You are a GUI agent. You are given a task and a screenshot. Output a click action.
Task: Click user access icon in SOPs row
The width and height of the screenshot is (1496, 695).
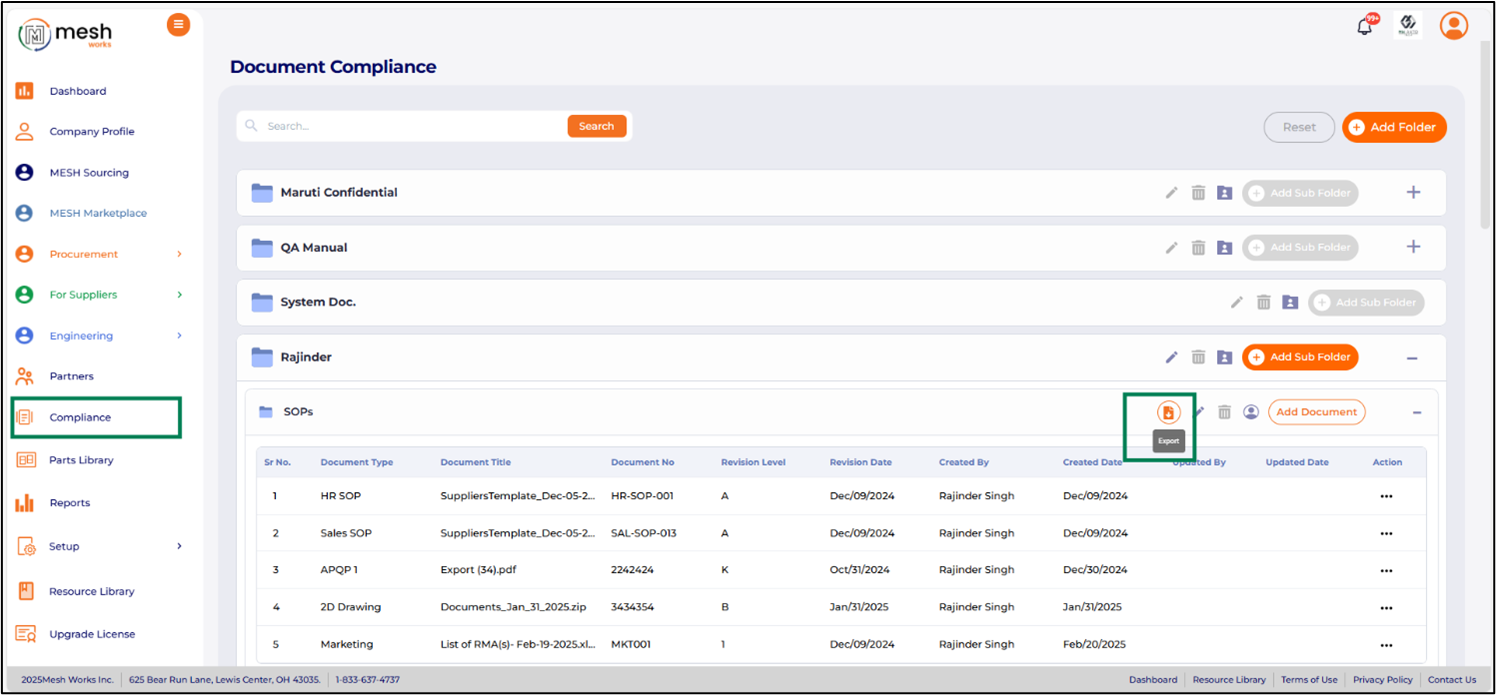(1251, 412)
